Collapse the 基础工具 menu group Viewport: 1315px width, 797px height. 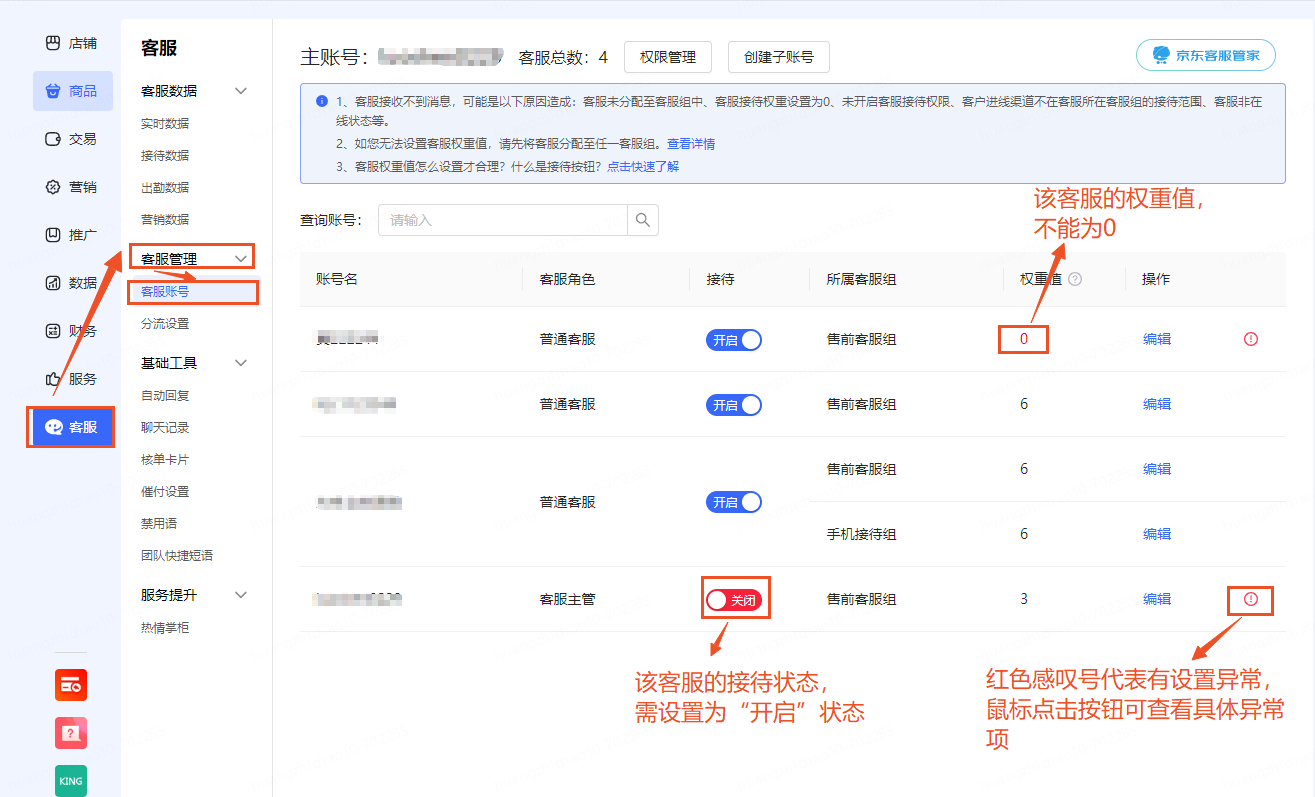coord(240,363)
